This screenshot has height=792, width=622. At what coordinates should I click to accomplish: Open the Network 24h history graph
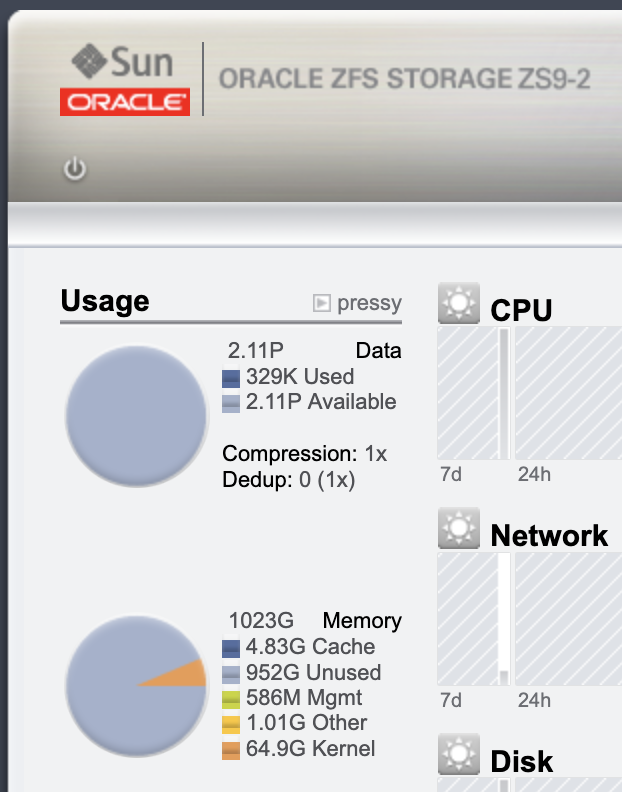[x=568, y=619]
